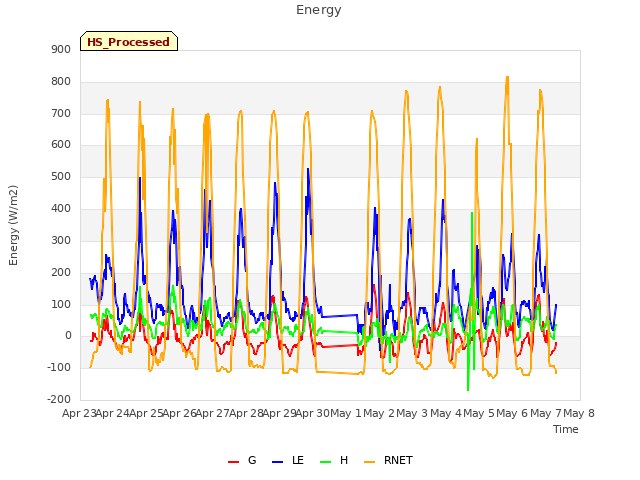Click the May 2 x-axis date label
This screenshot has width=640, height=480.
pyautogui.click(x=379, y=413)
